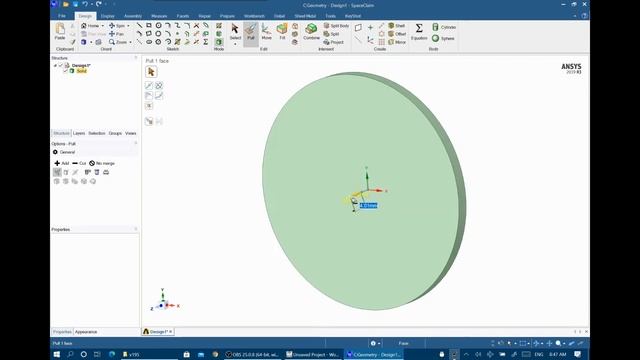Click the Help icon at ribbon right
This screenshot has height=360, width=640.
(584, 16)
